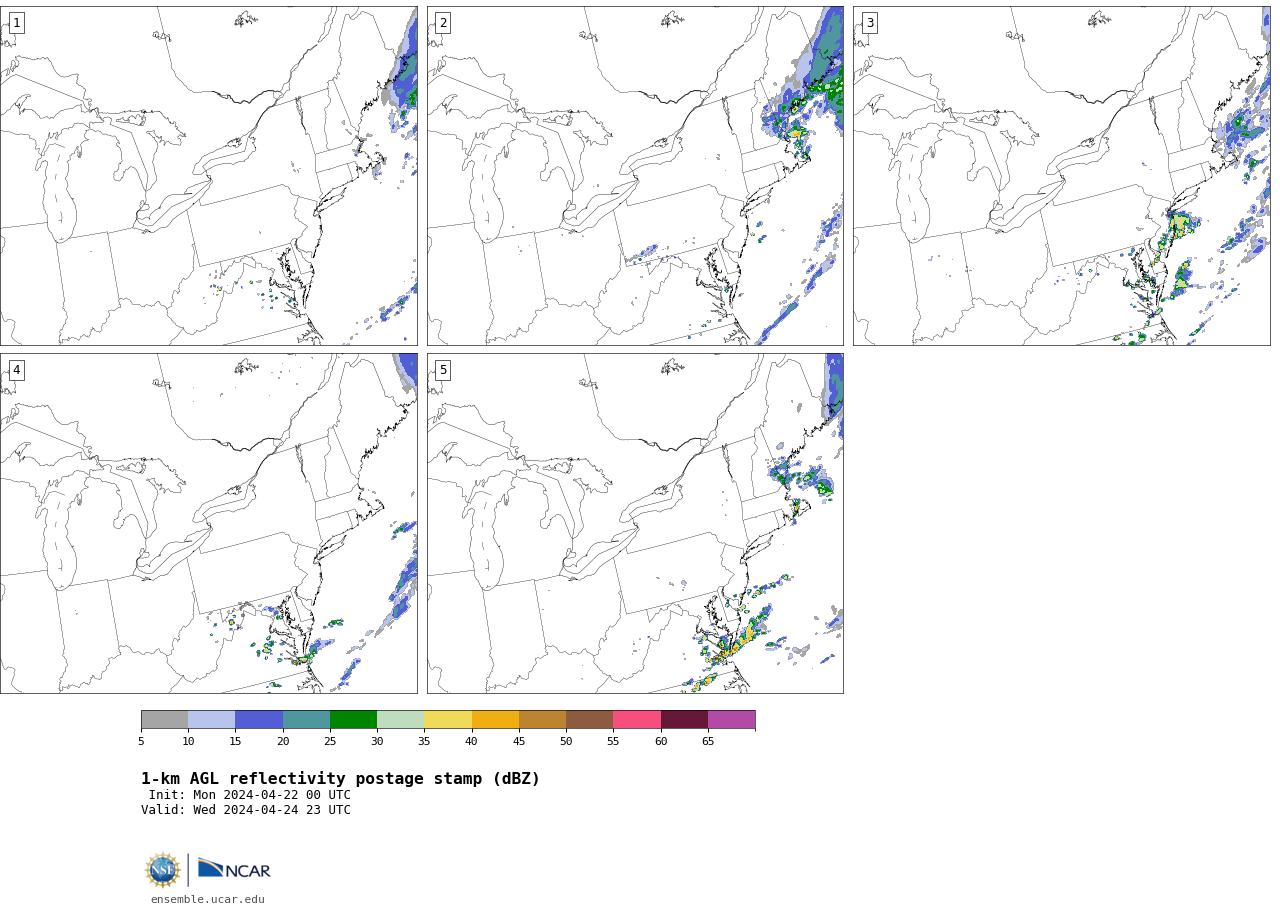Open ensemble member 4 reflectivity map
Viewport: 1280px width, 910px height.
209,523
